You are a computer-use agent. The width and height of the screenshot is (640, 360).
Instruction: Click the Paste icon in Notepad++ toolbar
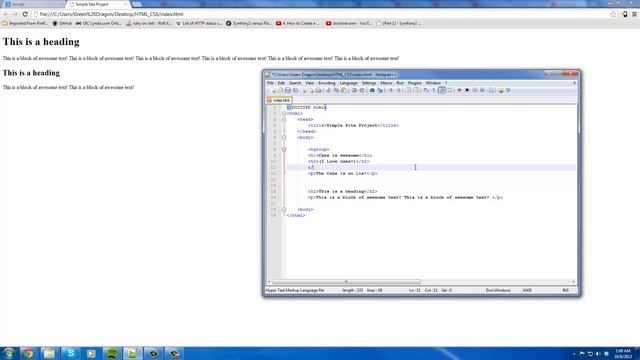[x=344, y=90]
